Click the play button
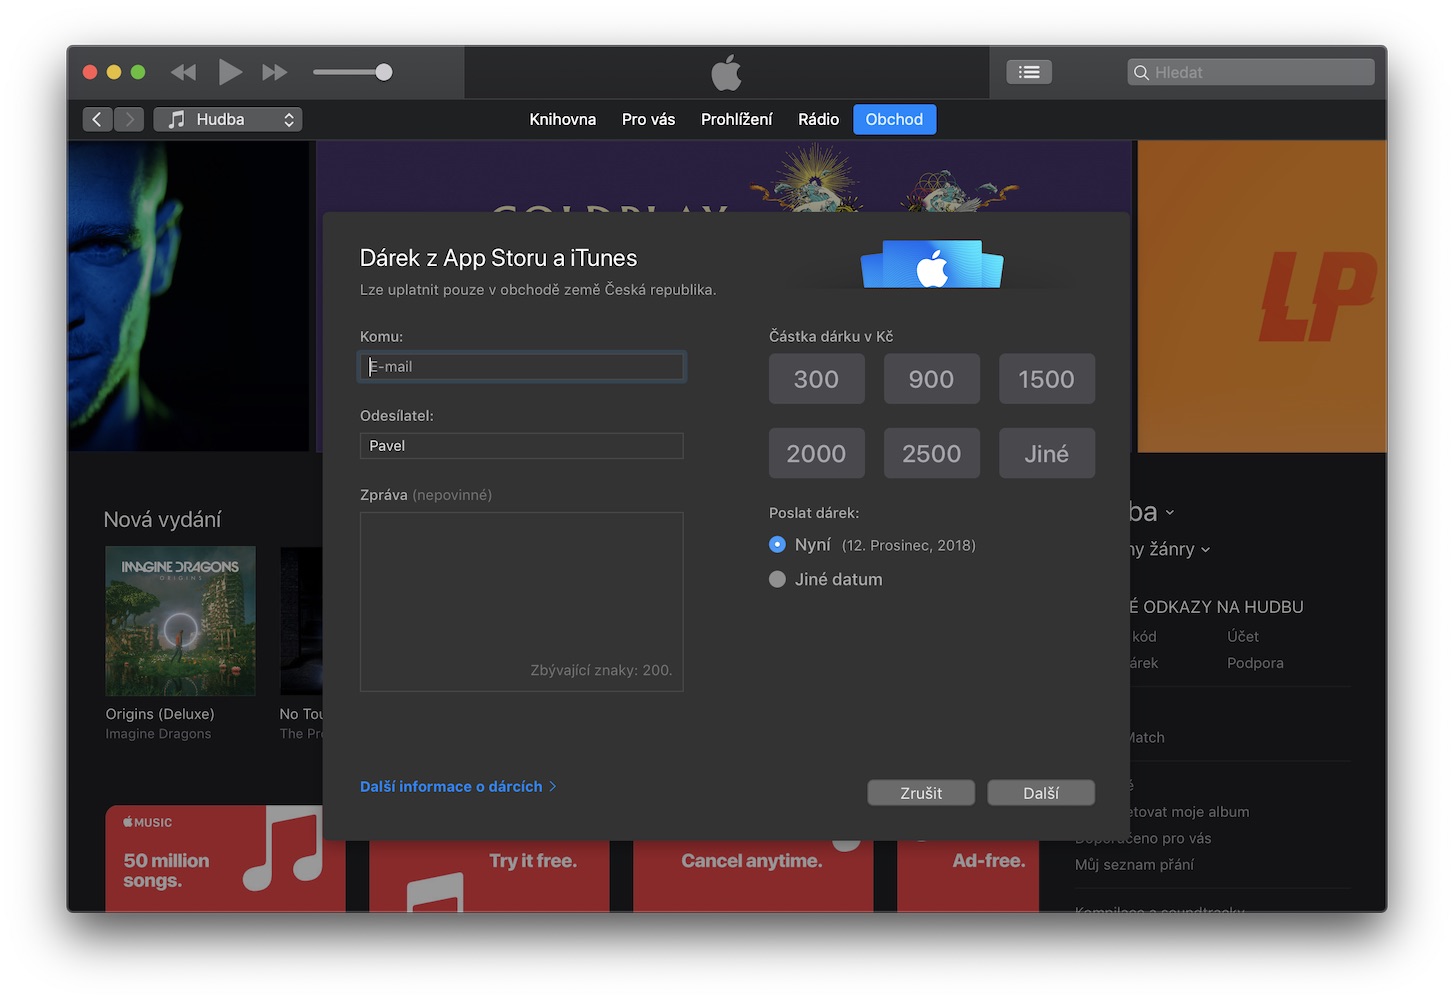The height and width of the screenshot is (1001, 1454). coord(230,72)
